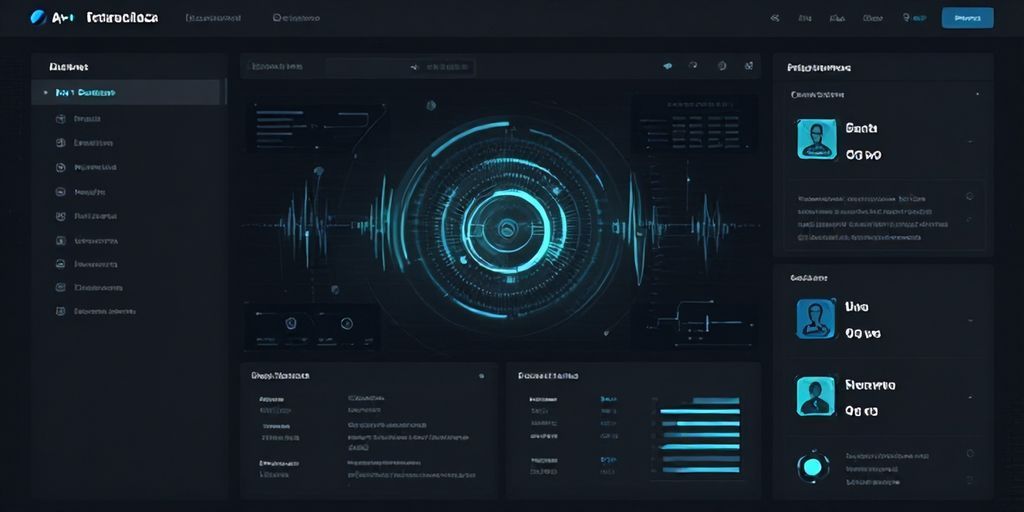Collapse the highlighted sidebar item using its arrow
The height and width of the screenshot is (512, 1024).
coord(44,92)
